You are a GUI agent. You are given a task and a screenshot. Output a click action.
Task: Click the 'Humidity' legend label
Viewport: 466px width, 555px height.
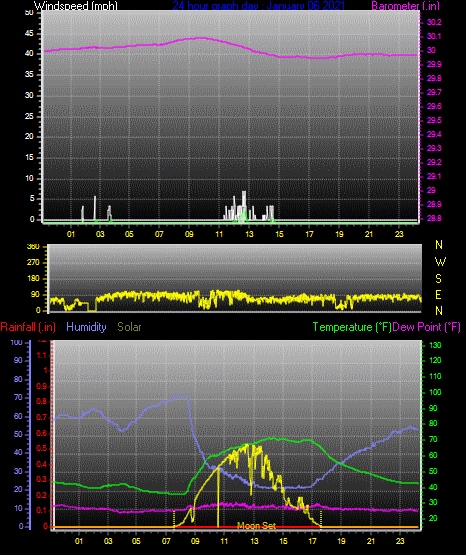[86, 327]
